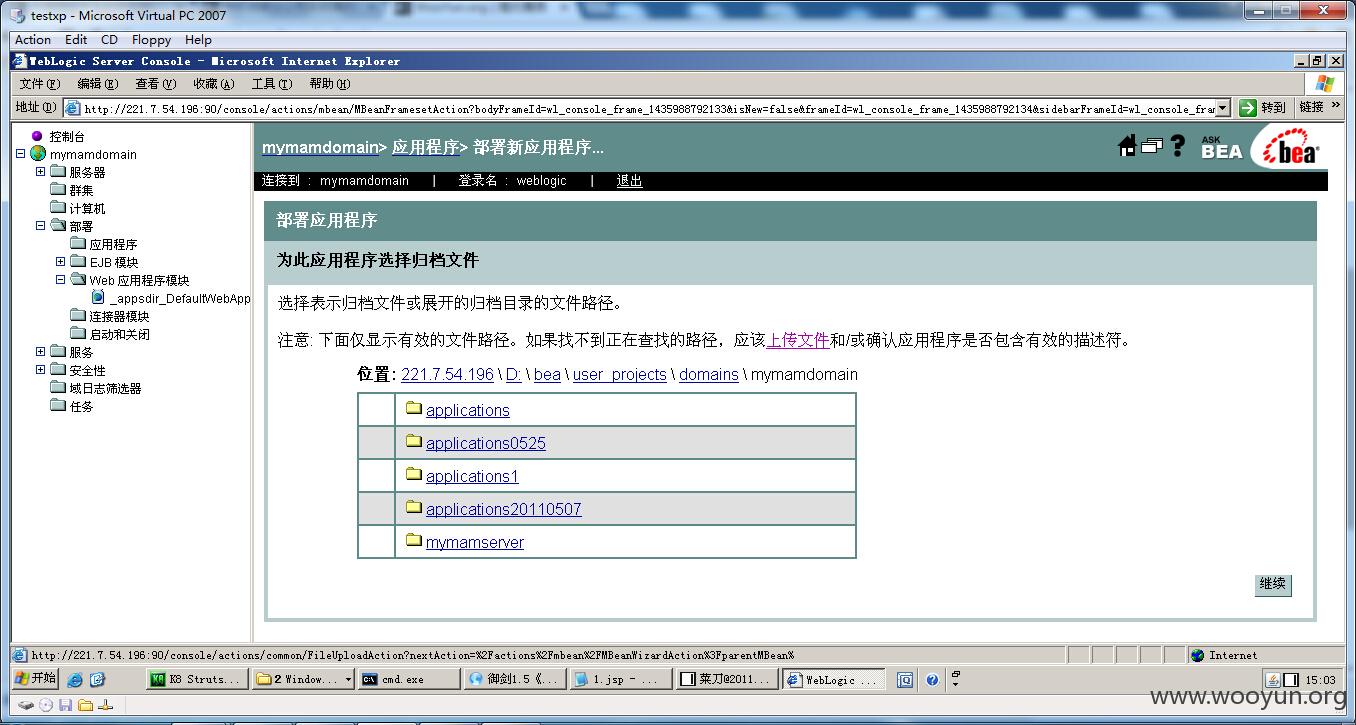Click the 退出 logout link
The width and height of the screenshot is (1356, 725).
click(x=629, y=181)
